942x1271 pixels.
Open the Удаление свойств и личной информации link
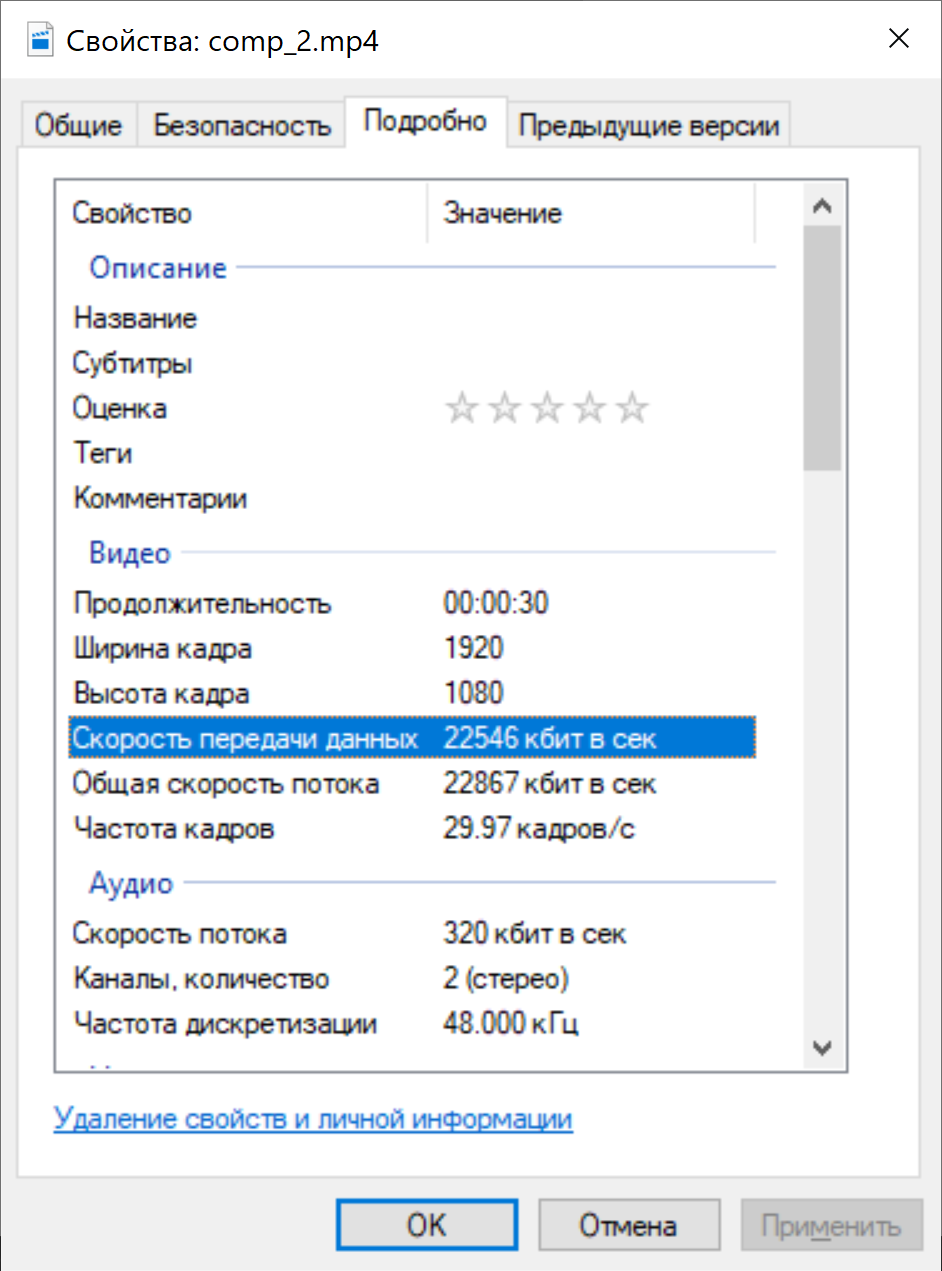pos(313,1118)
